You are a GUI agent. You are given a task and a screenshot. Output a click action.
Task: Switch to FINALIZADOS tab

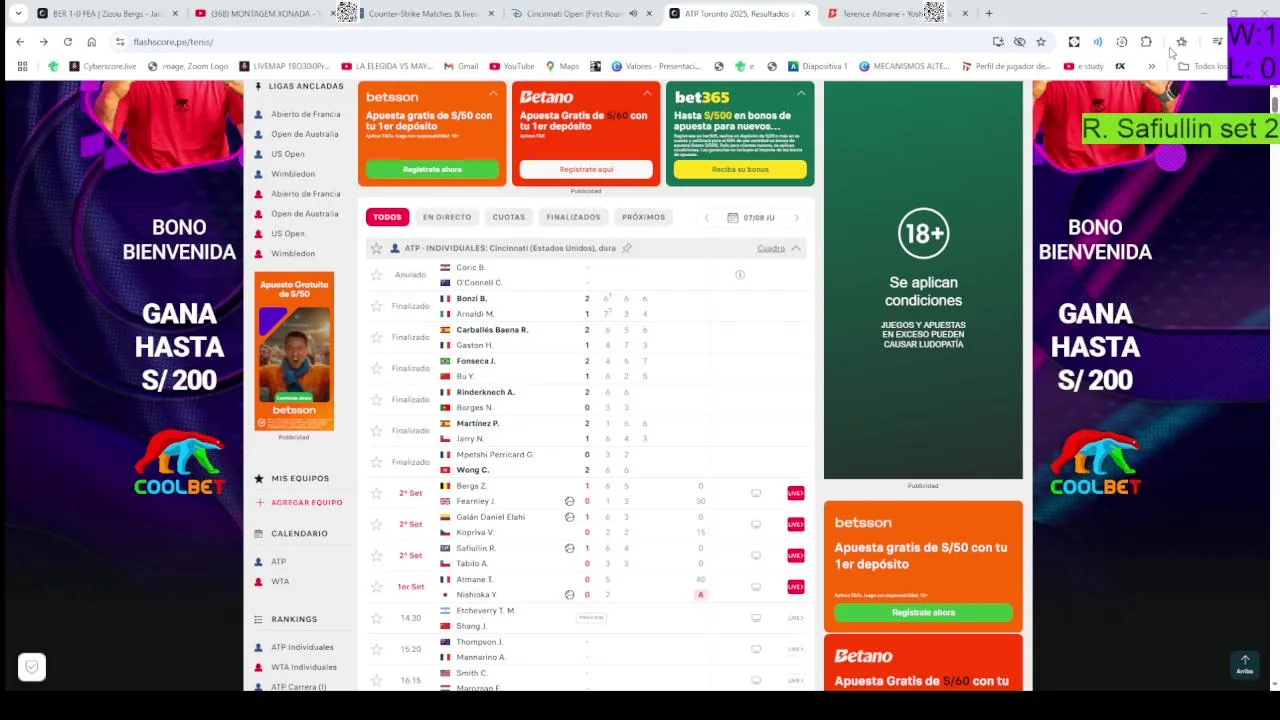pos(573,217)
